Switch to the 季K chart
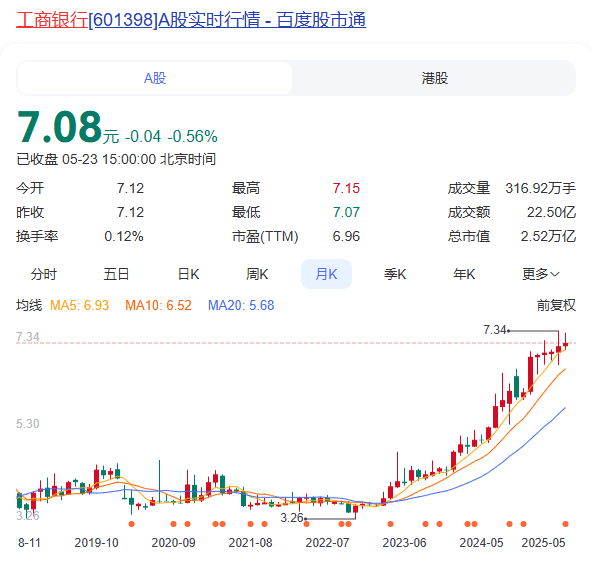 [395, 274]
